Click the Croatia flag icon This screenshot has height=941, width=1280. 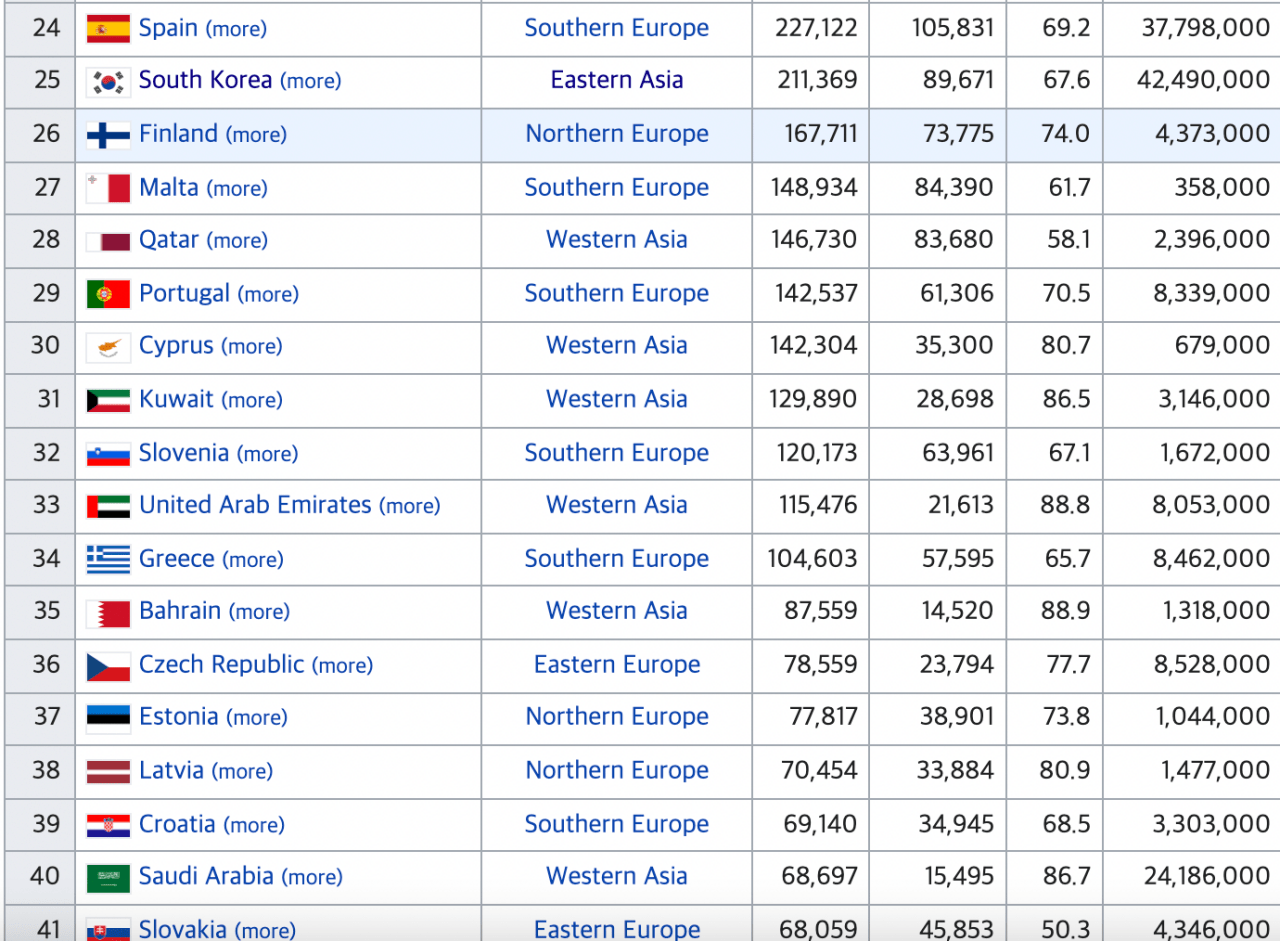pos(108,825)
